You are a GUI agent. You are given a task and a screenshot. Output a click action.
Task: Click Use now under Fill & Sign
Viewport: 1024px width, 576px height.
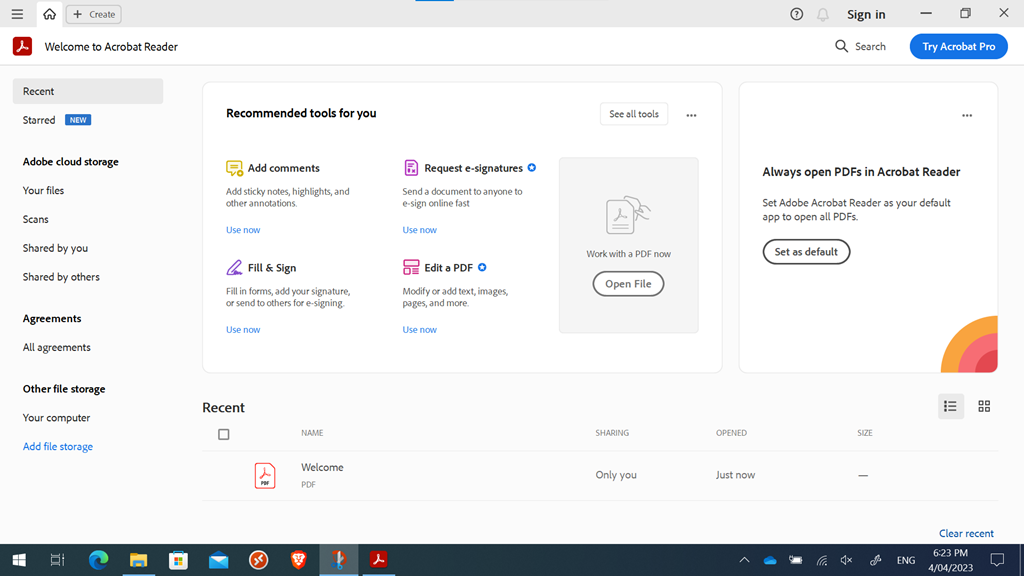pos(243,330)
